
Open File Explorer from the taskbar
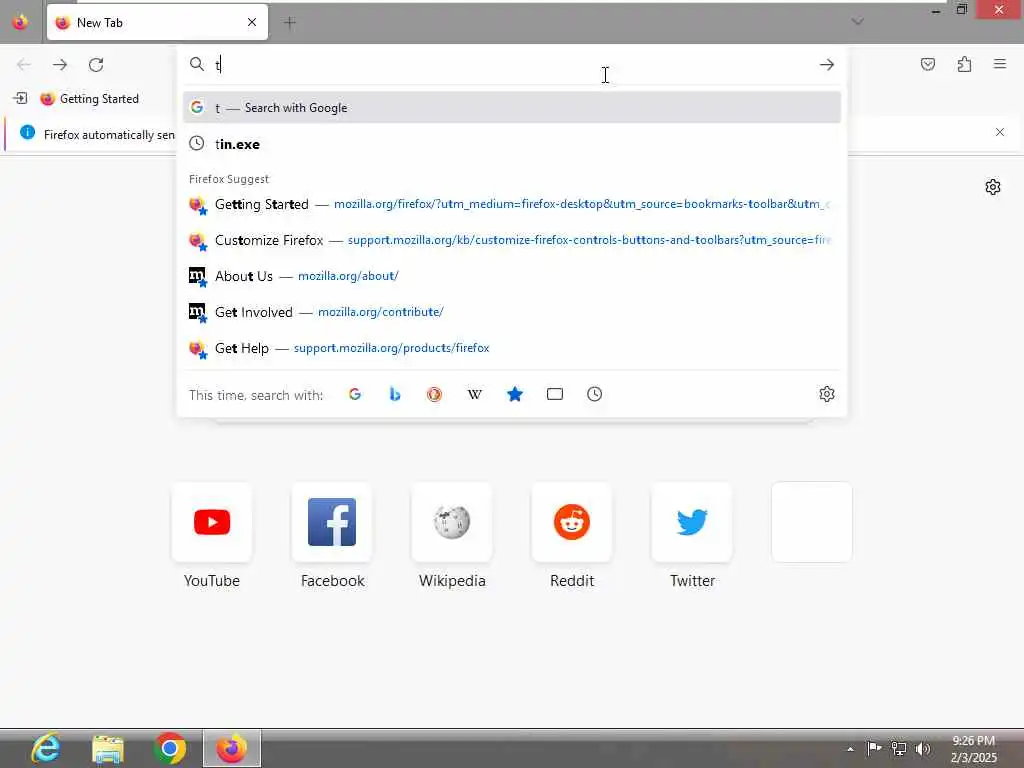(108, 748)
